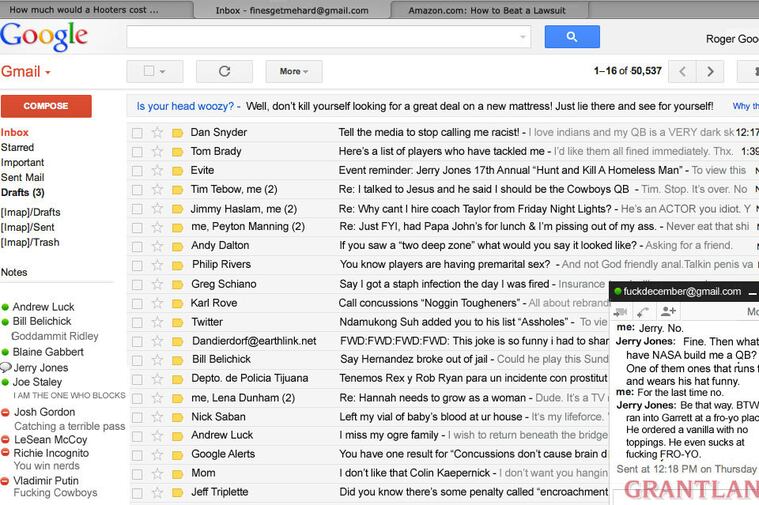Click Josh Gordon's red busy status icon
759x505 pixels.
[x=5, y=413]
